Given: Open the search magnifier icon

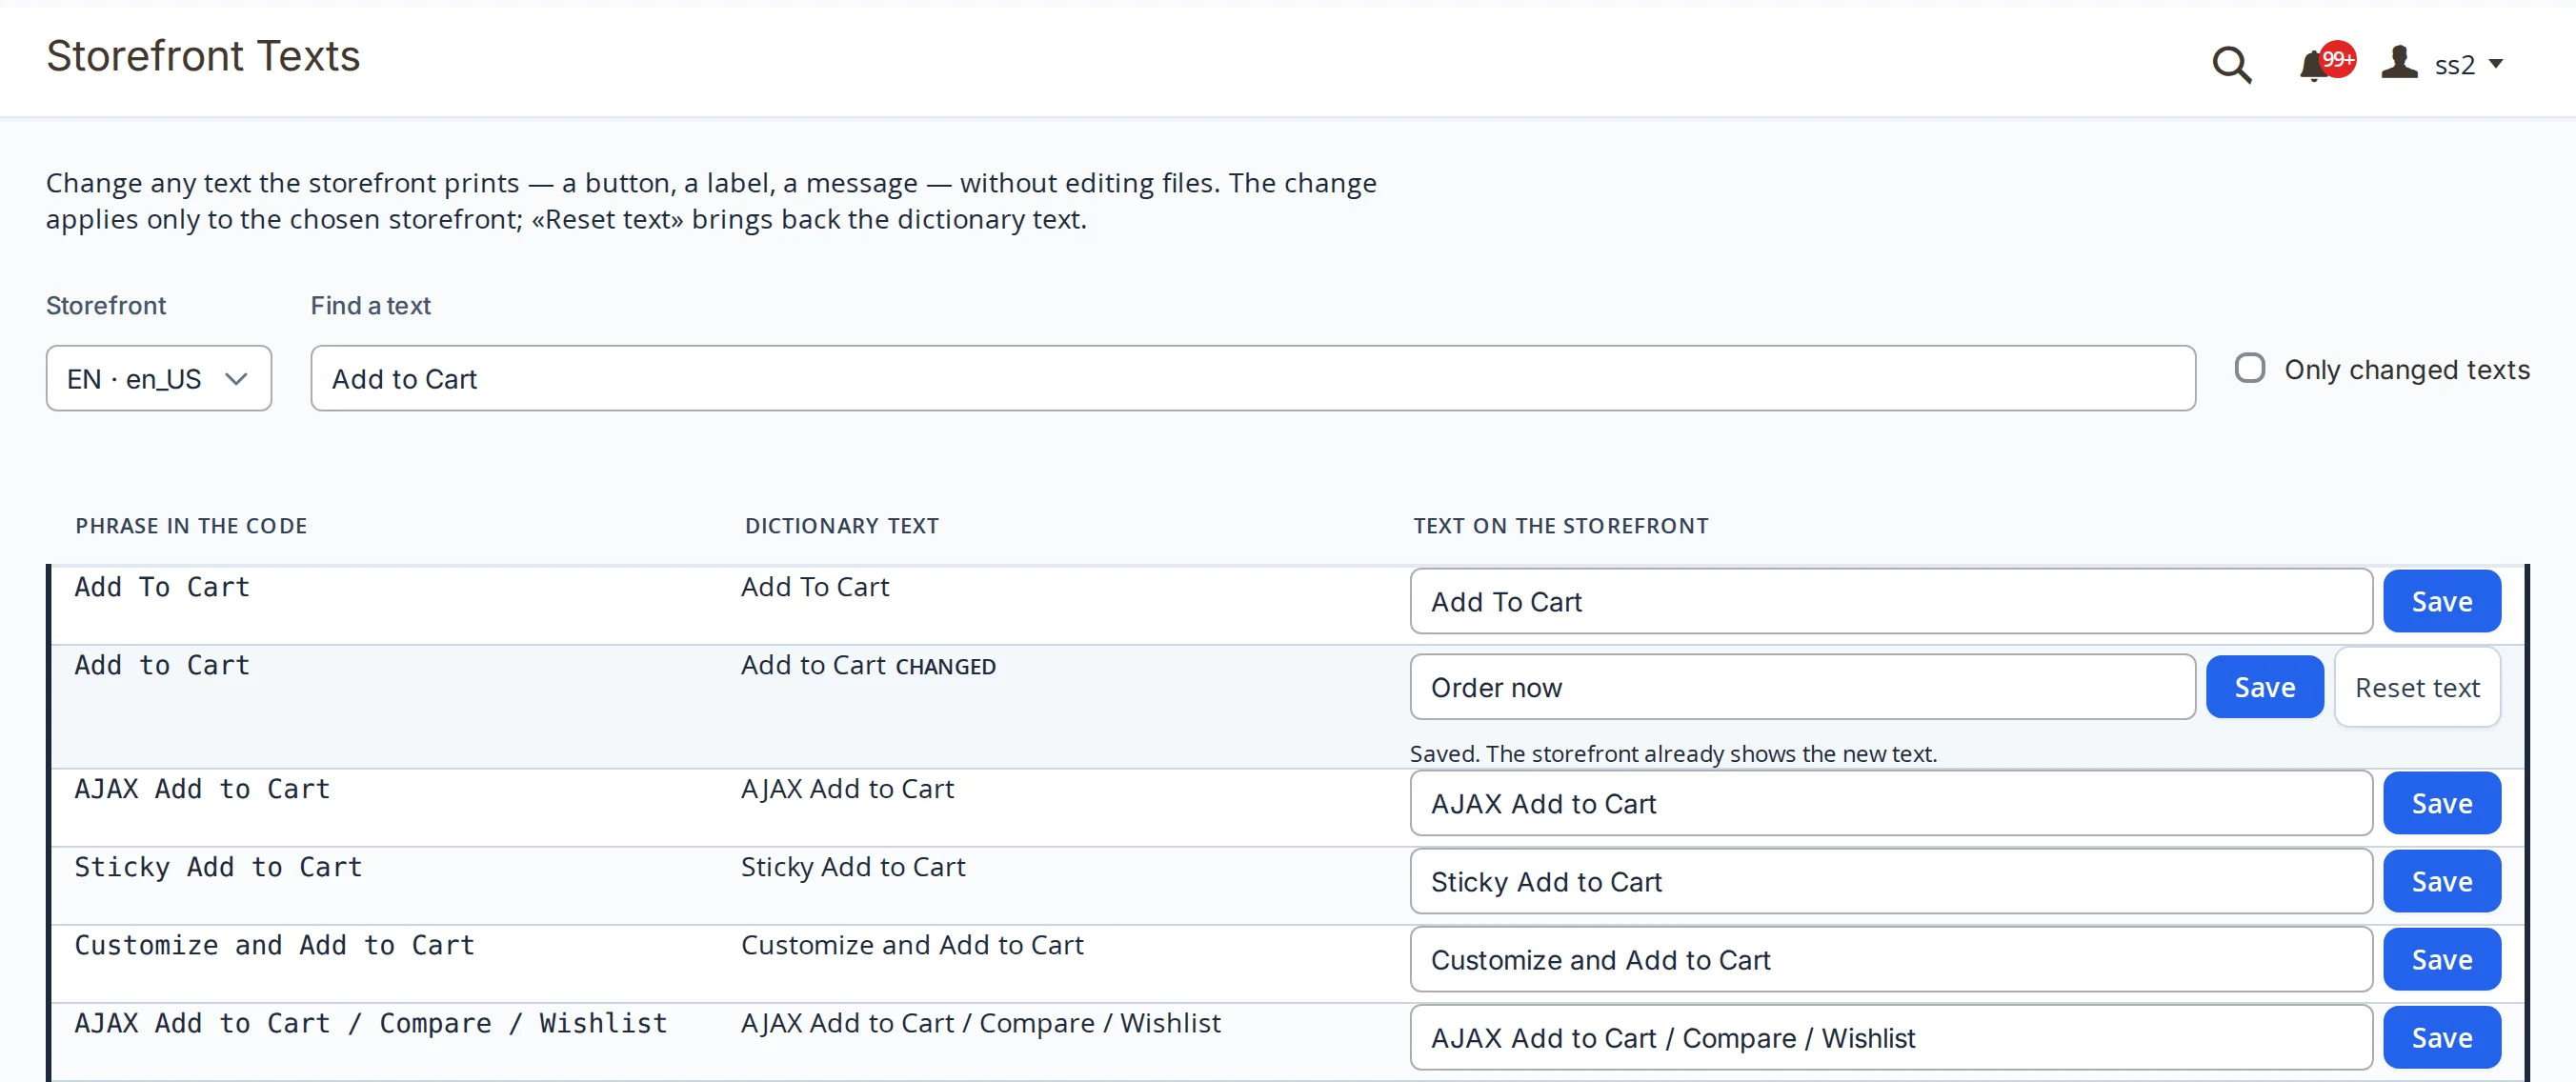Looking at the screenshot, I should (x=2231, y=65).
